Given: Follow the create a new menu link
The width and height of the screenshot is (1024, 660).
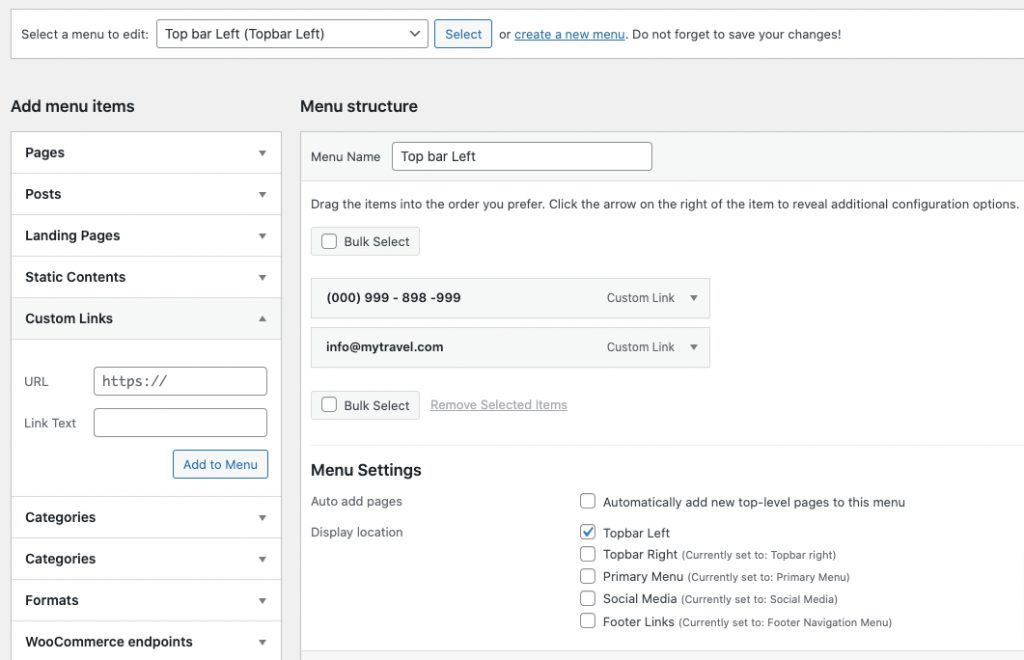Looking at the screenshot, I should [x=569, y=35].
